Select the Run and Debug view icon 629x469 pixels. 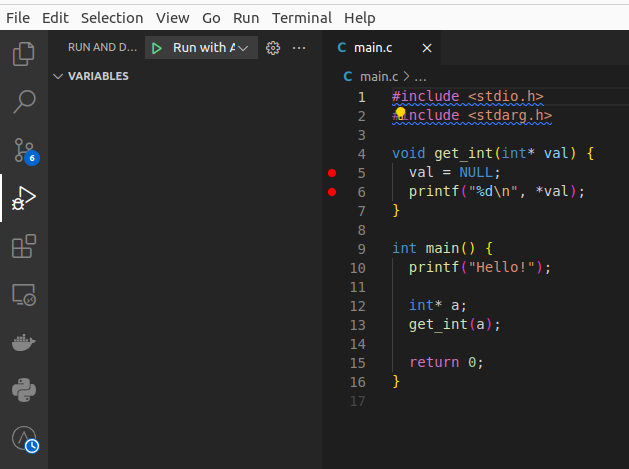tap(24, 198)
